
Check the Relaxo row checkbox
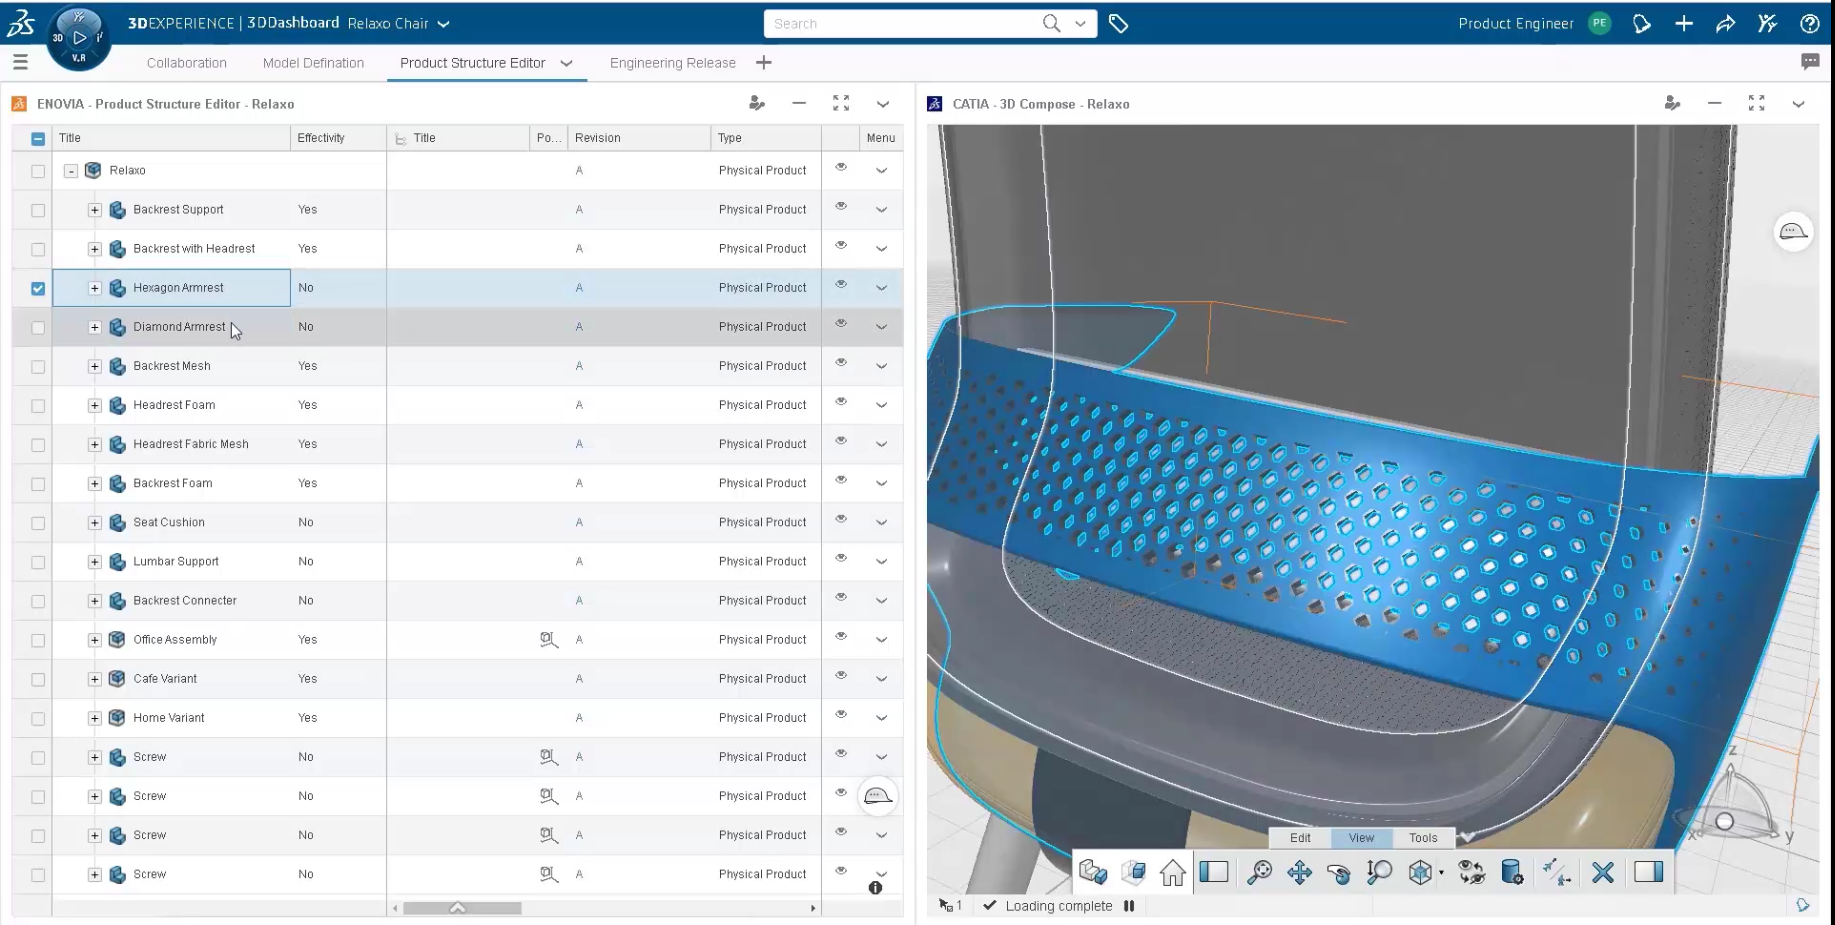(38, 171)
